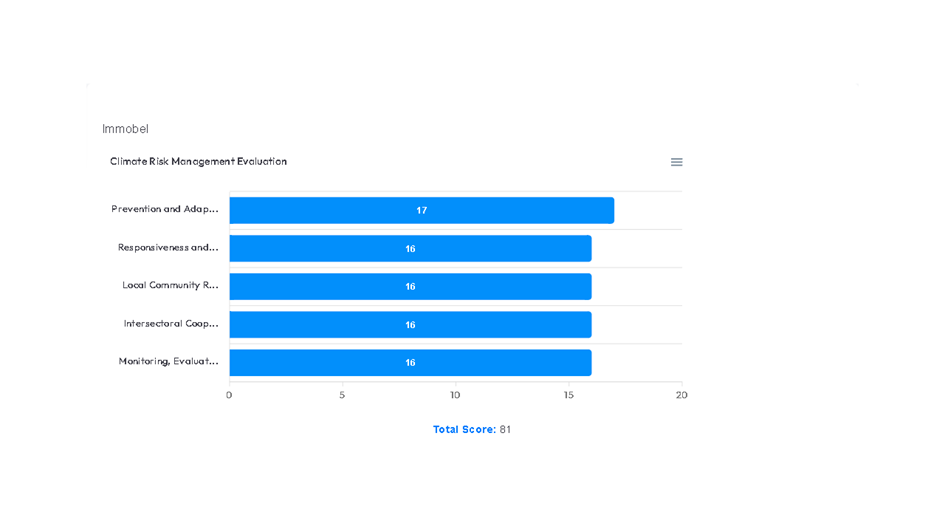The image size is (945, 532).
Task: Select the total score value 81
Action: click(505, 430)
